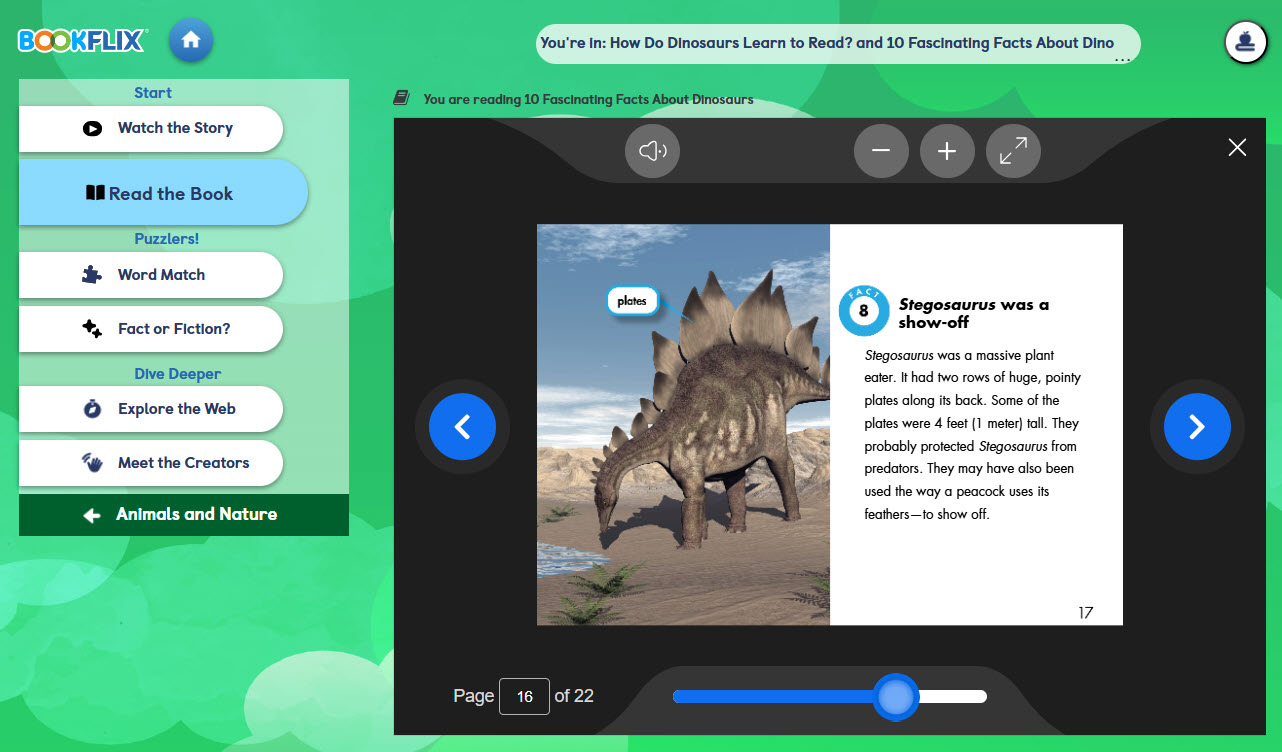The height and width of the screenshot is (752, 1282).
Task: Click the BookFlix logo
Action: [x=83, y=41]
